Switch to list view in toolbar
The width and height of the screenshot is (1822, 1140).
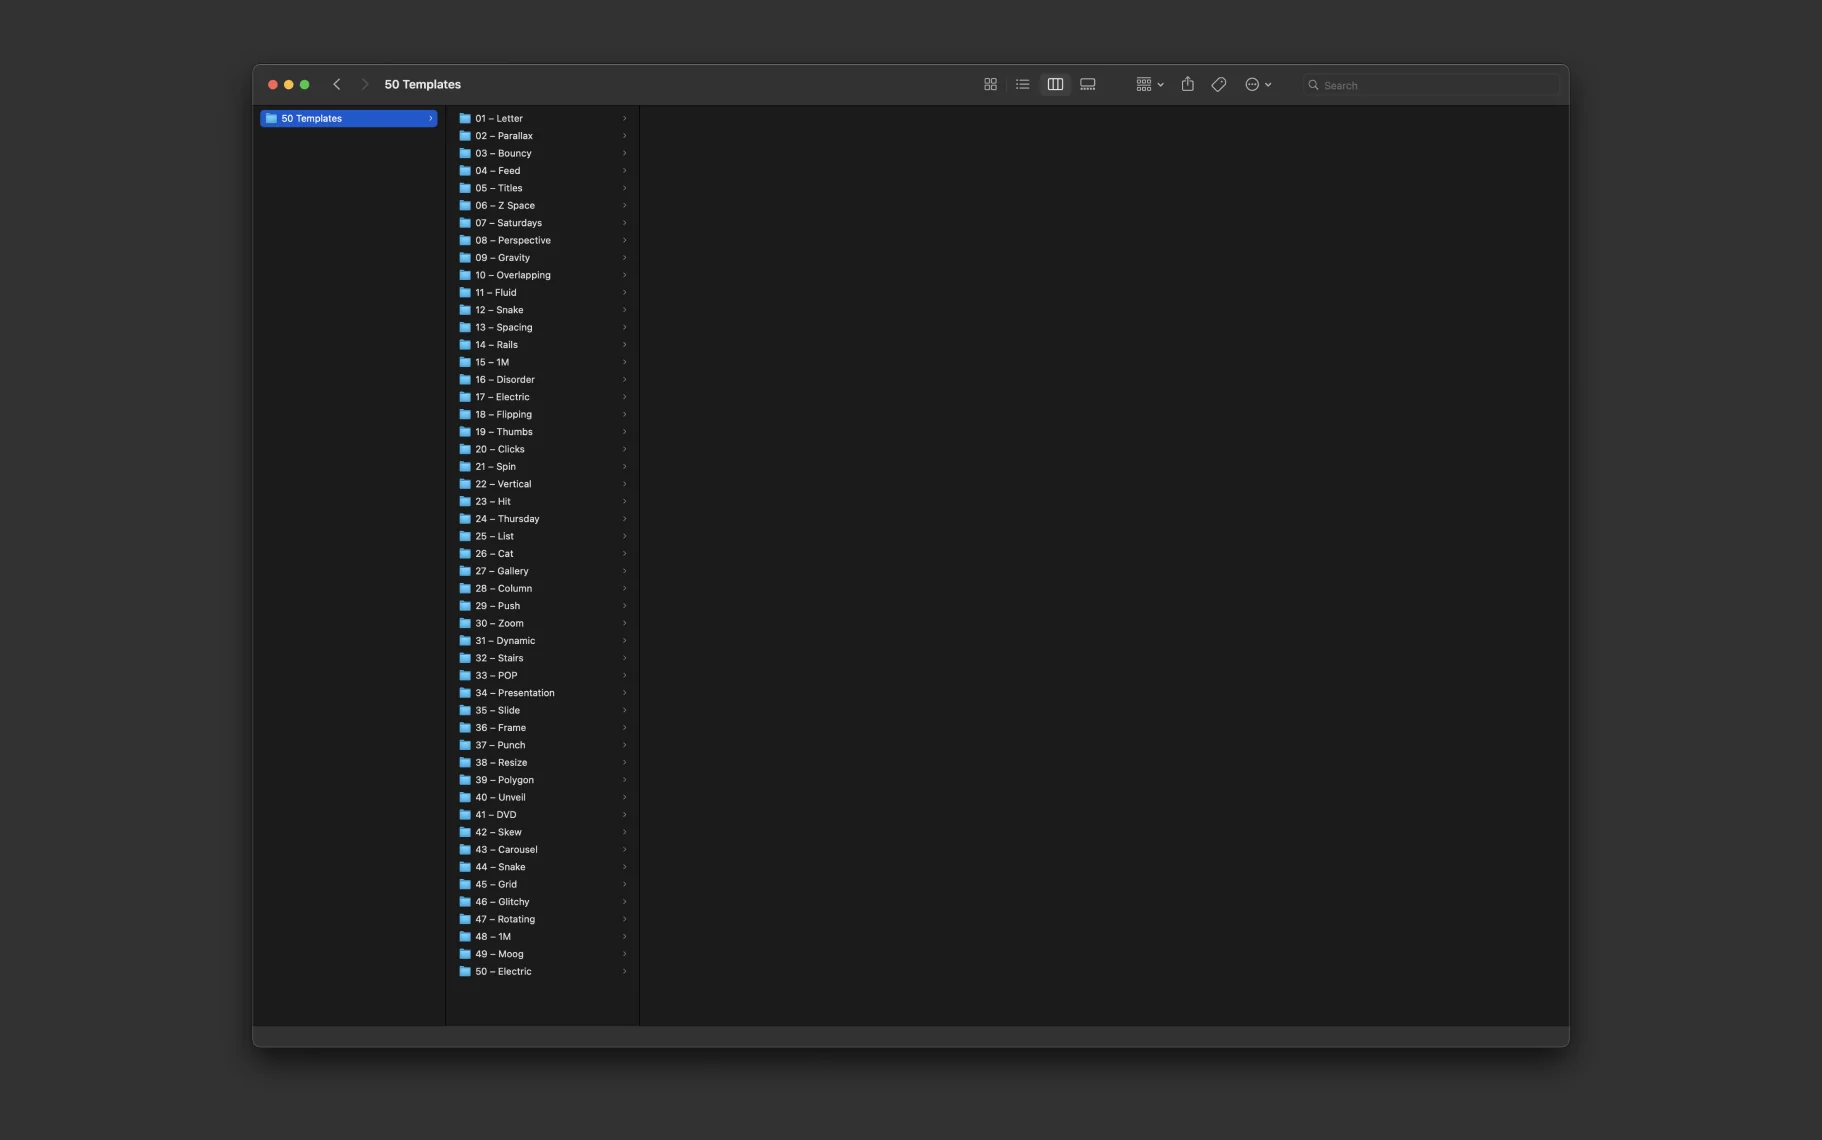tap(1022, 85)
